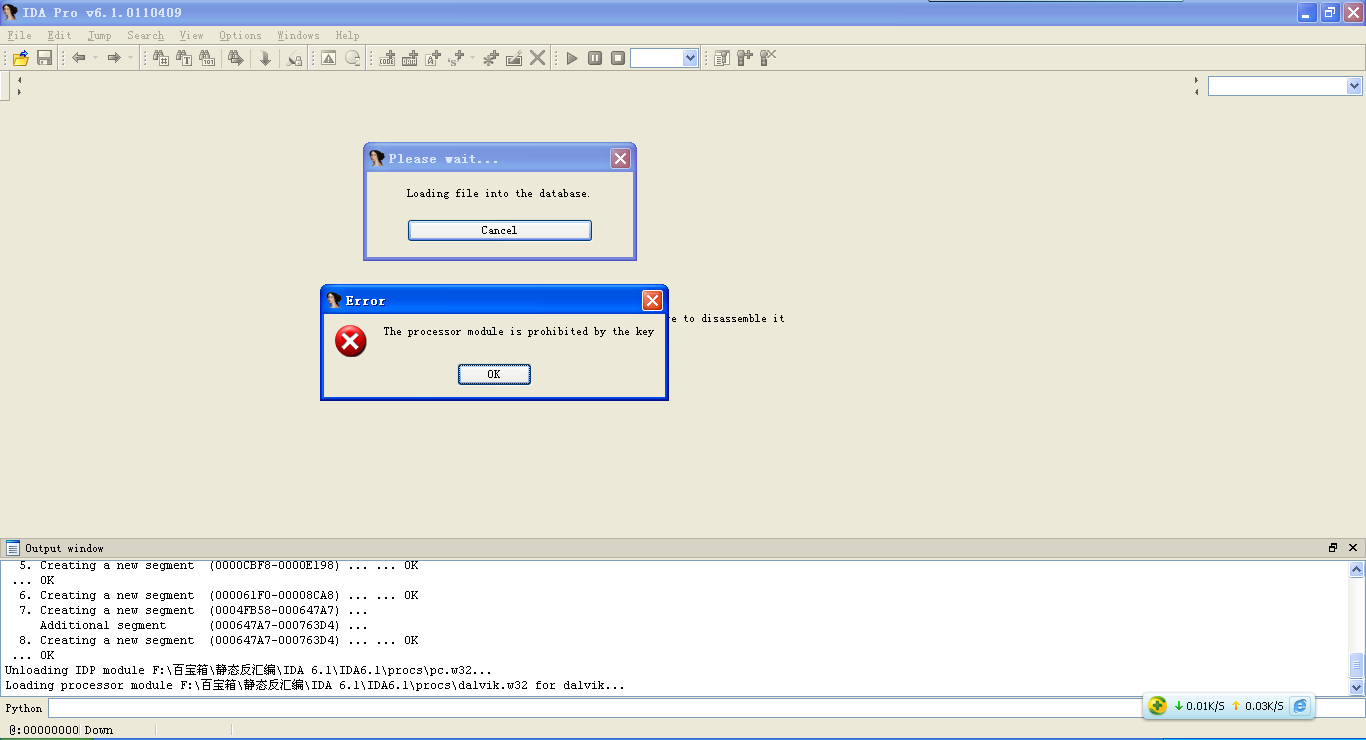Click the Error dialog red X icon

(350, 342)
